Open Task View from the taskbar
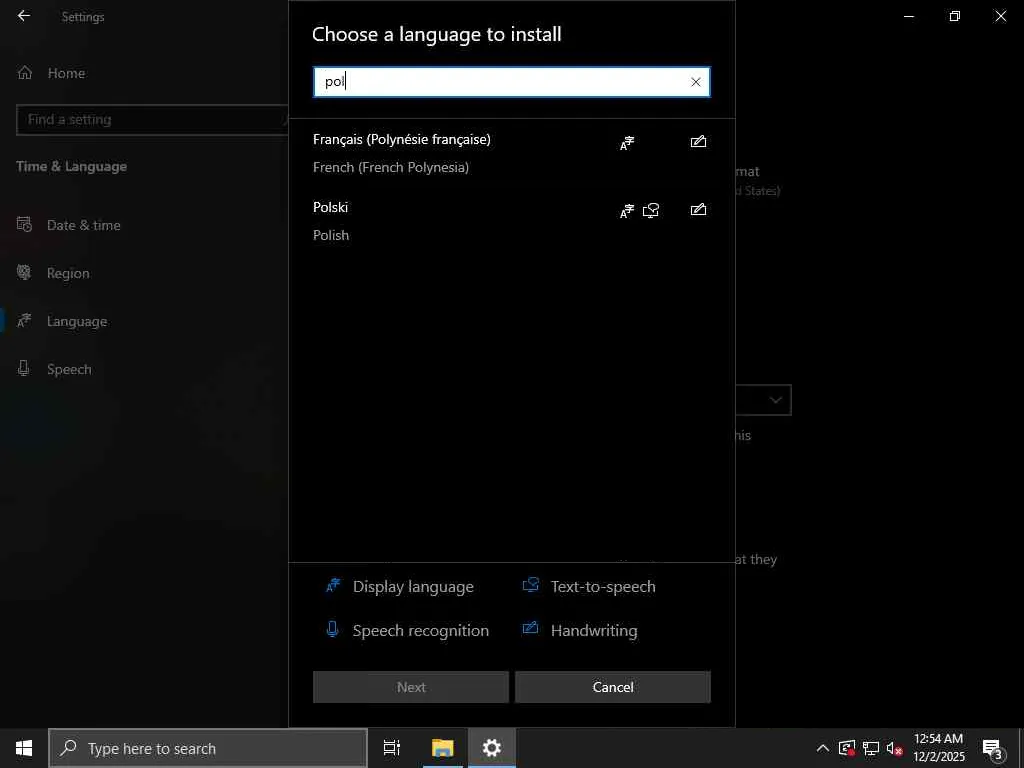This screenshot has width=1024, height=768. [392, 748]
